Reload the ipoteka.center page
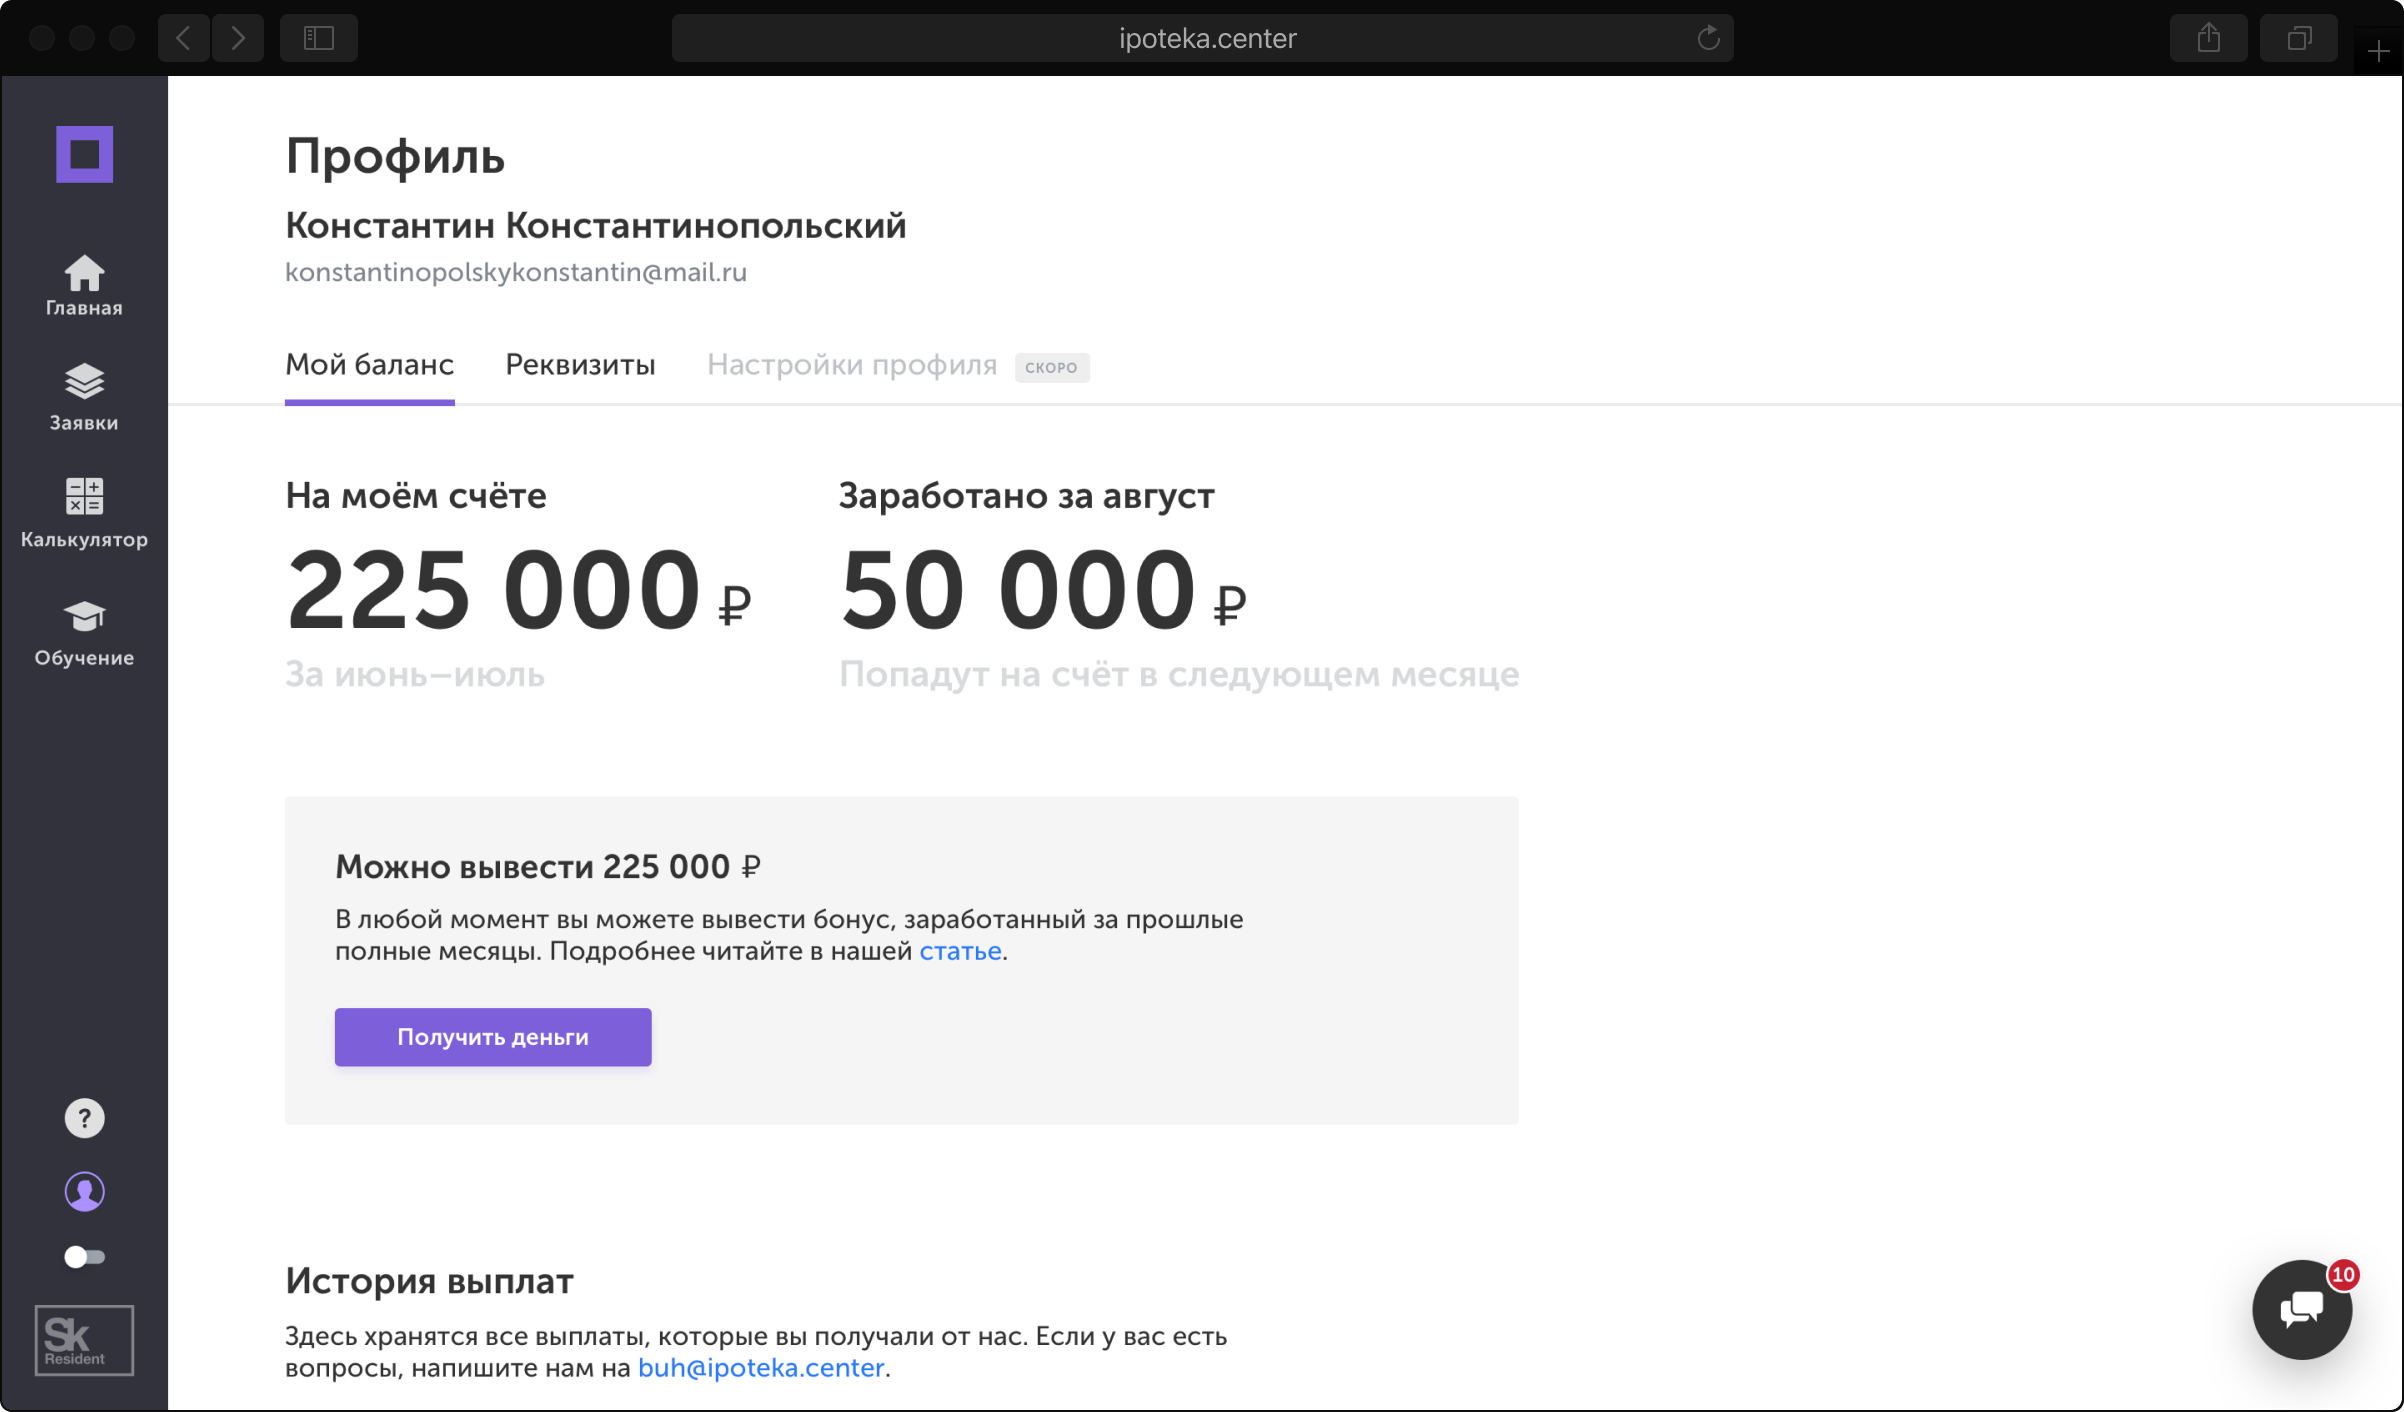 [x=1709, y=38]
